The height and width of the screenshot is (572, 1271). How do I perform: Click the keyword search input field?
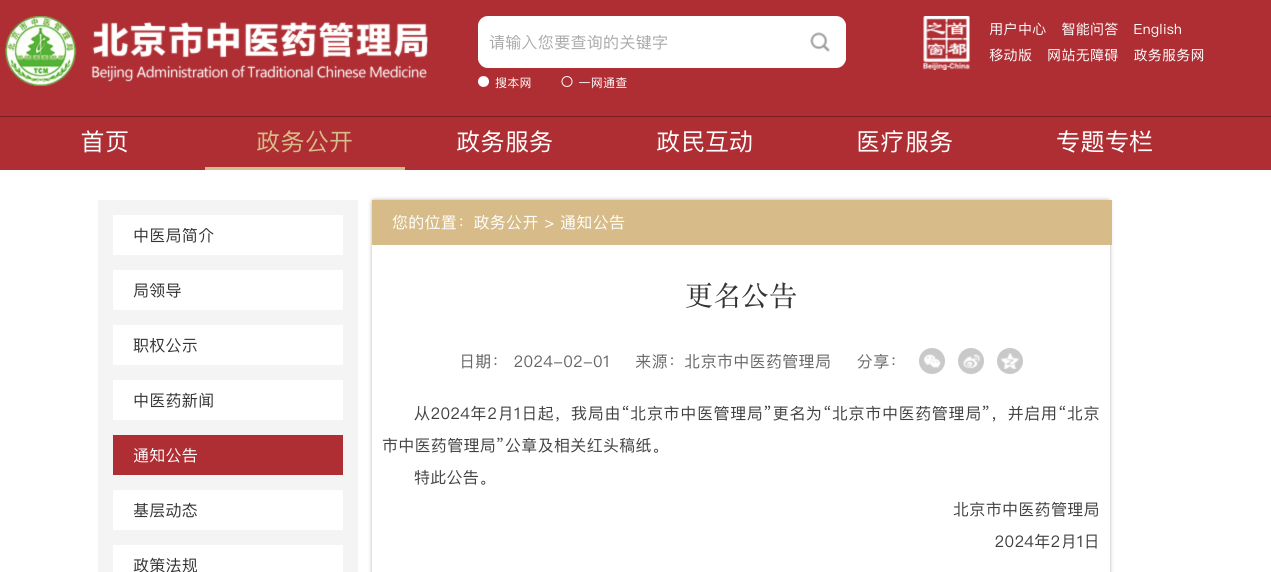coord(640,42)
